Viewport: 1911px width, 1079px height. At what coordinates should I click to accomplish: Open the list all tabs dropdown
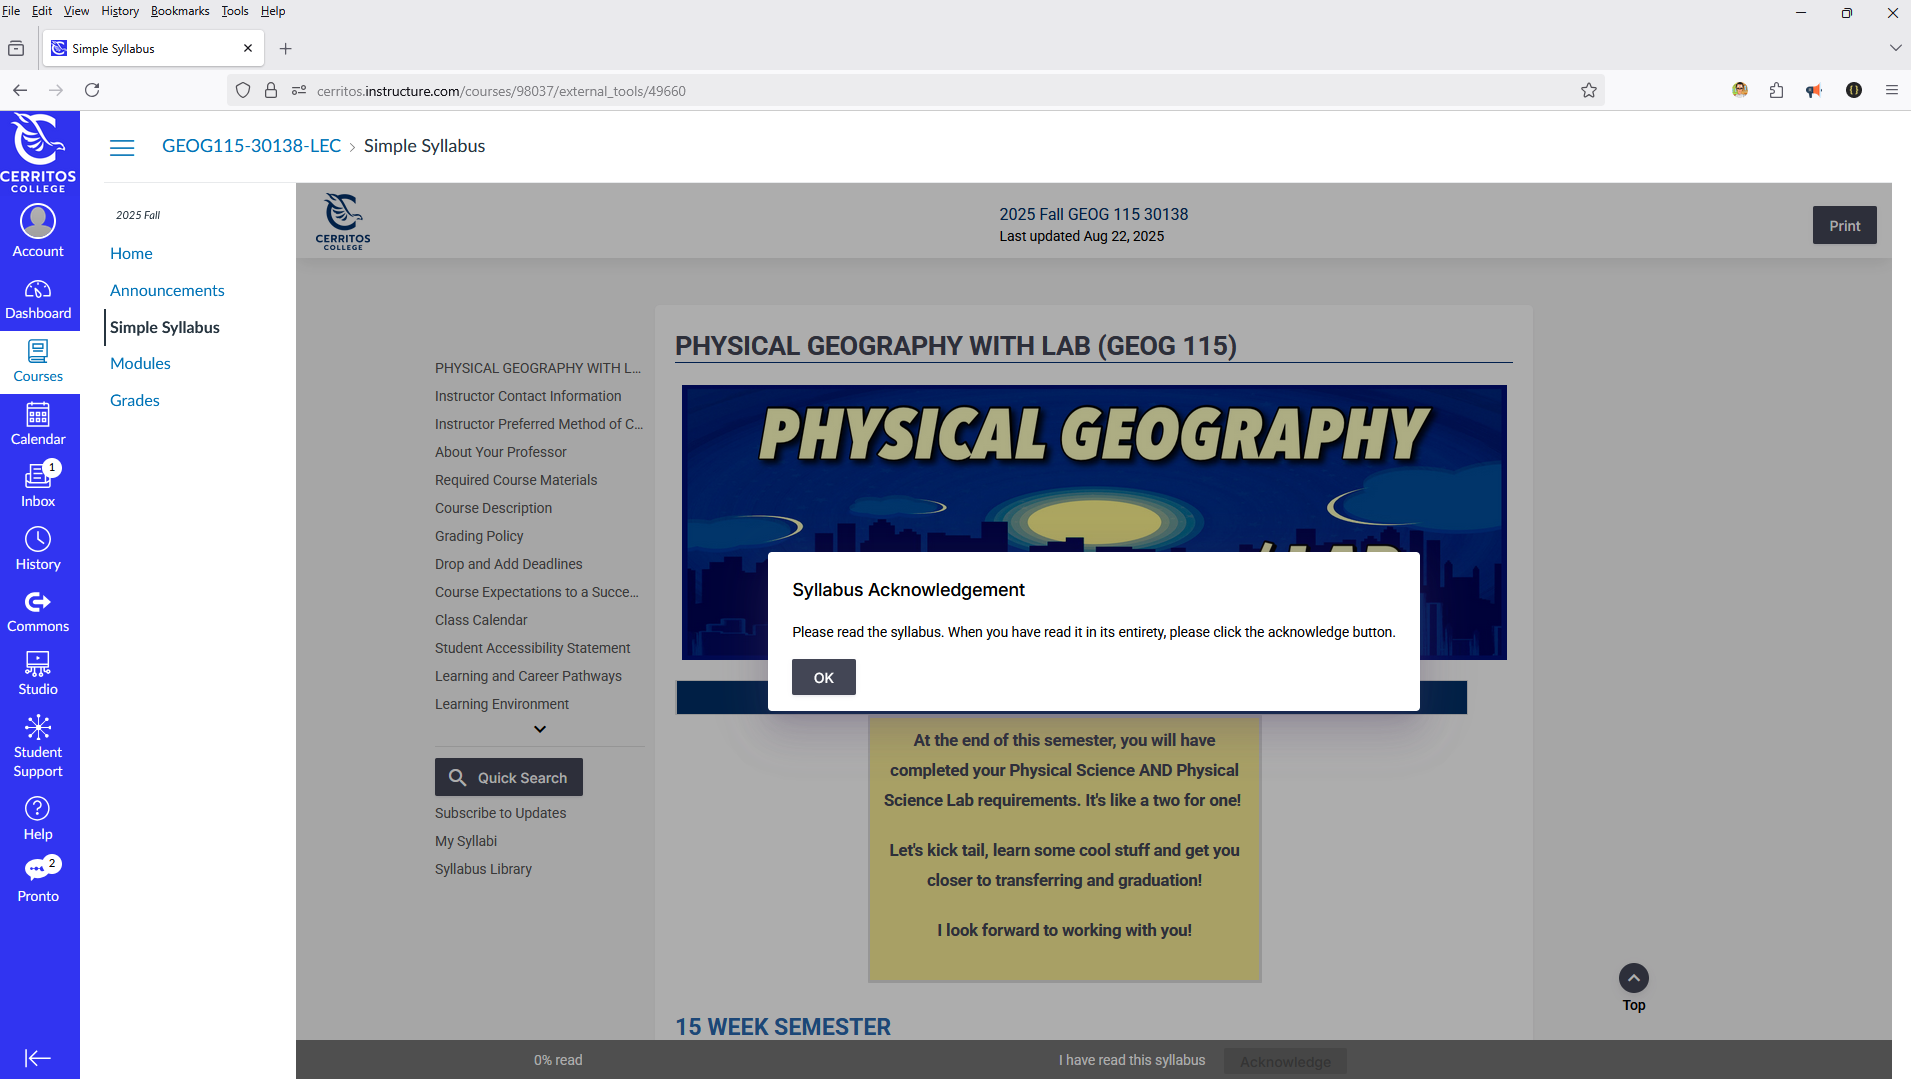[x=1895, y=48]
